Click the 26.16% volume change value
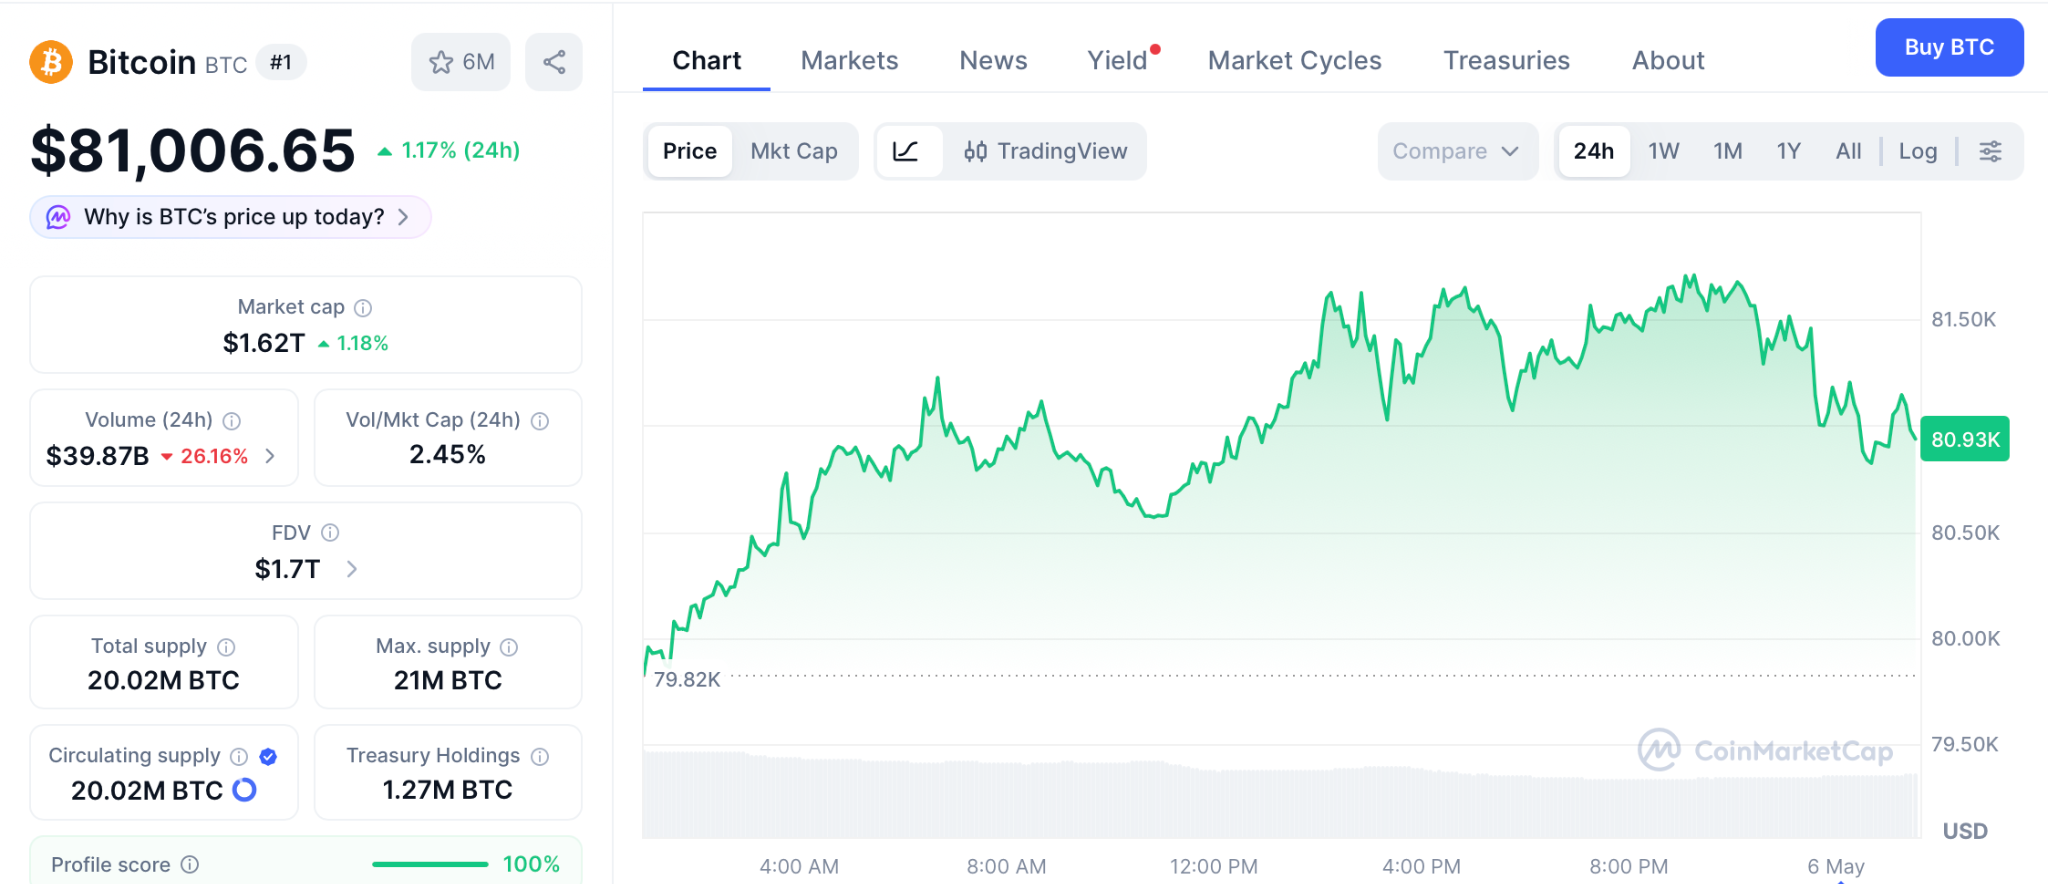Screen dimensions: 2048x884 pyautogui.click(x=205, y=456)
